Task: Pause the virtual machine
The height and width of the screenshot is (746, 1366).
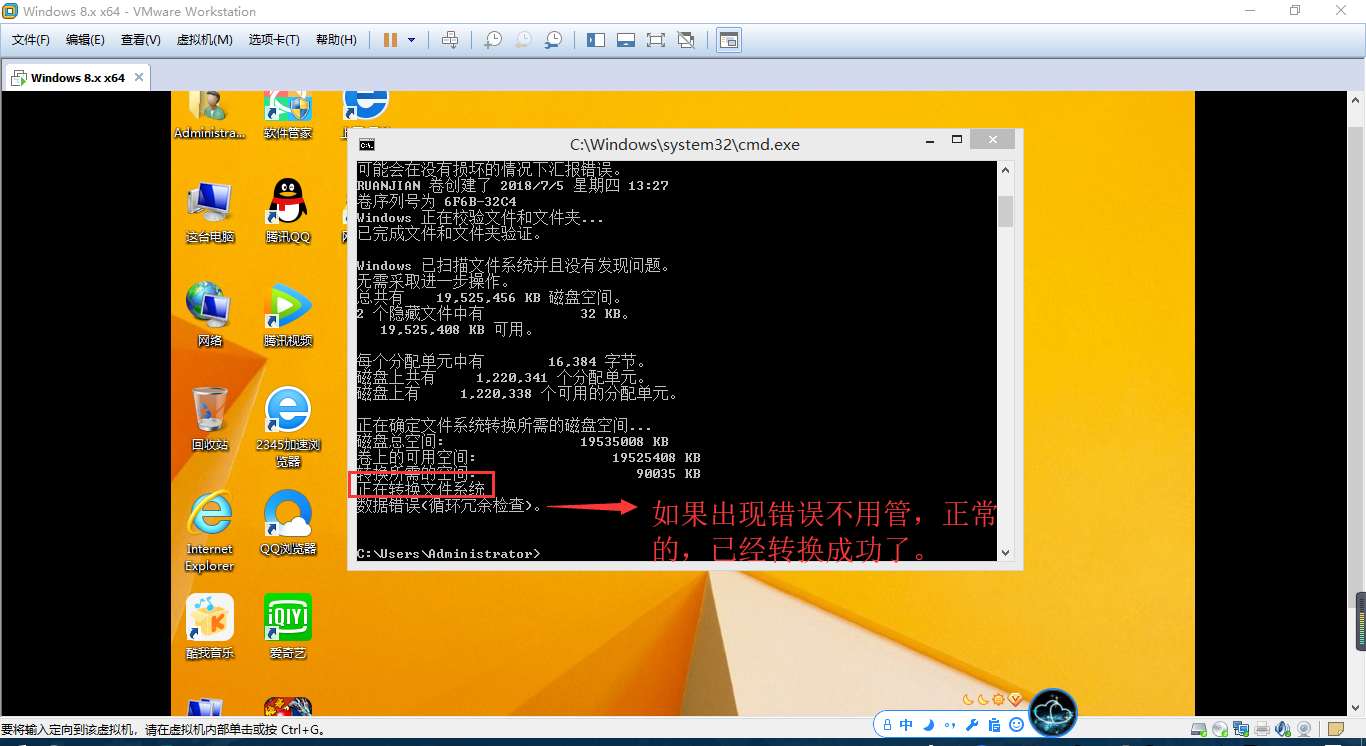Action: (391, 40)
